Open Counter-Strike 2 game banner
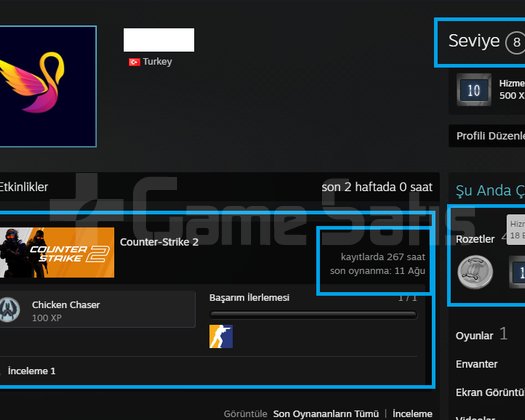The height and width of the screenshot is (420, 525). point(57,253)
